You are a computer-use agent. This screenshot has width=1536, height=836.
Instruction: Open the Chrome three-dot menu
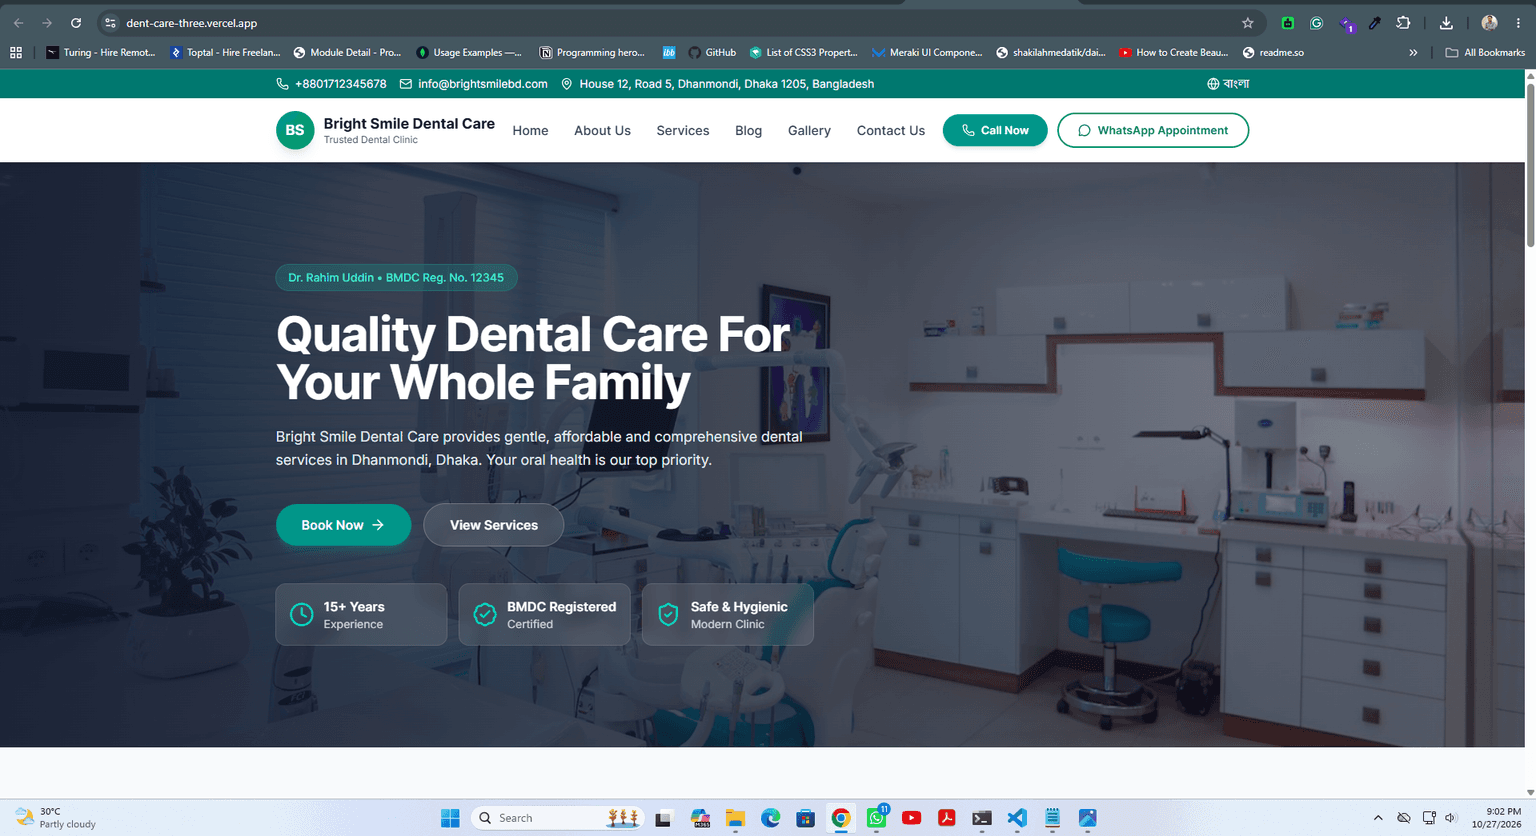click(1518, 23)
